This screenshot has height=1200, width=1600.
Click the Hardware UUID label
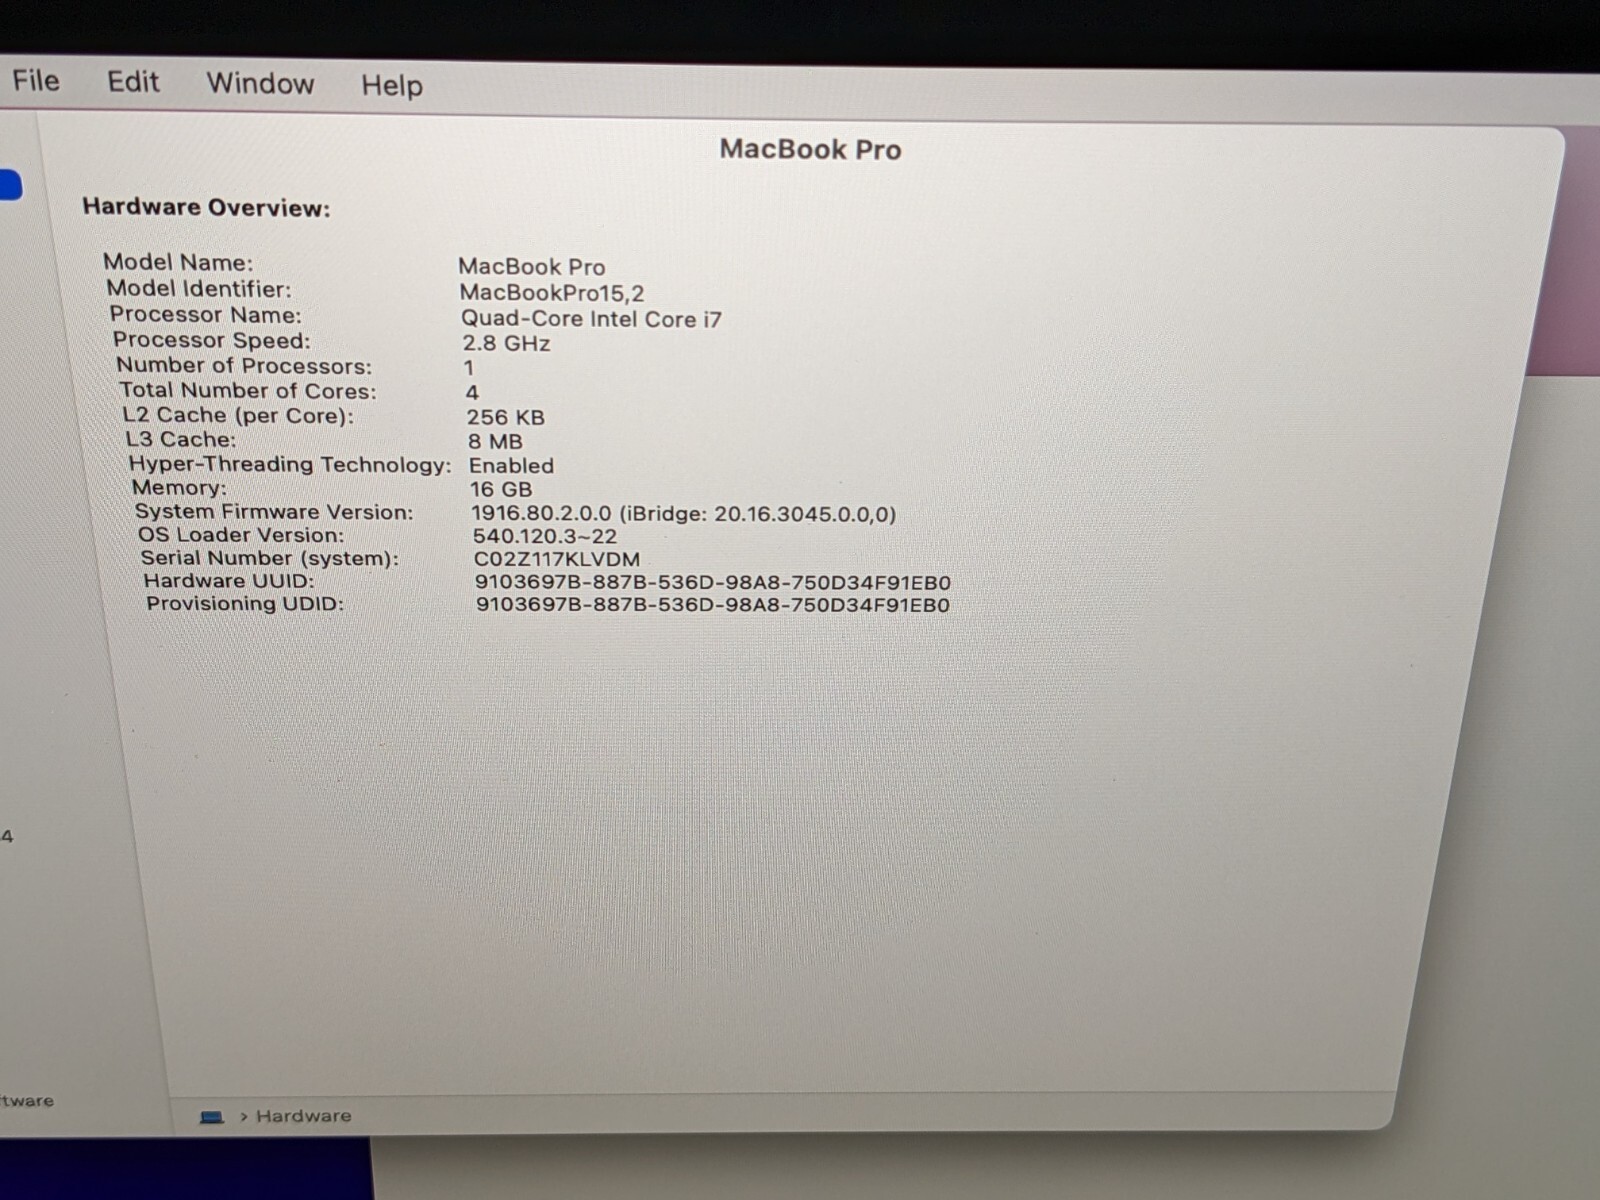pos(229,581)
